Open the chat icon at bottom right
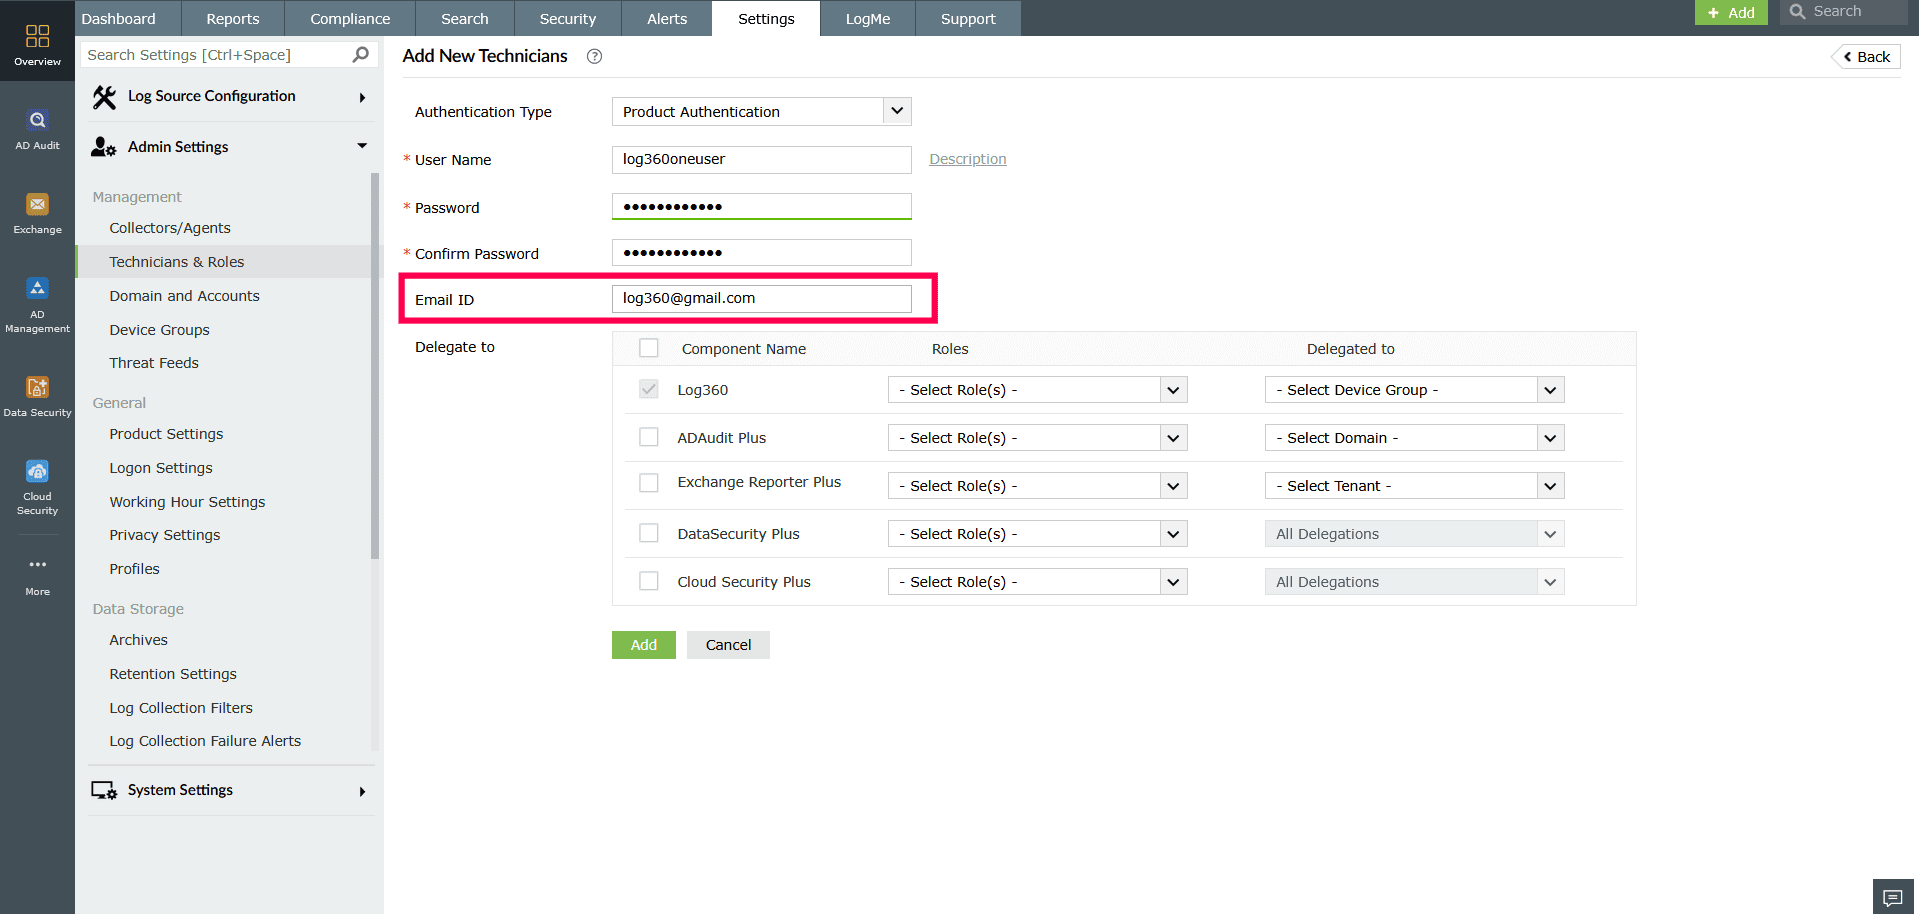Screen dimensions: 1919x914 click(1892, 896)
